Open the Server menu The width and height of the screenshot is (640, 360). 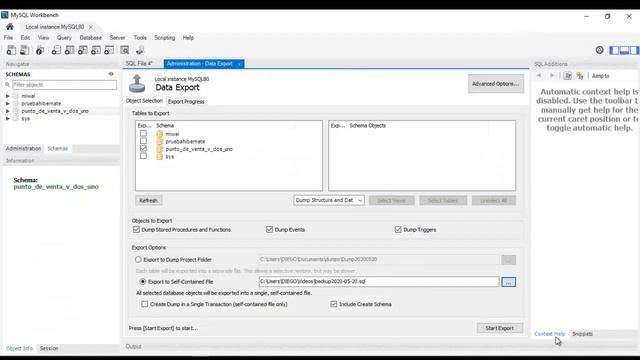coord(118,38)
